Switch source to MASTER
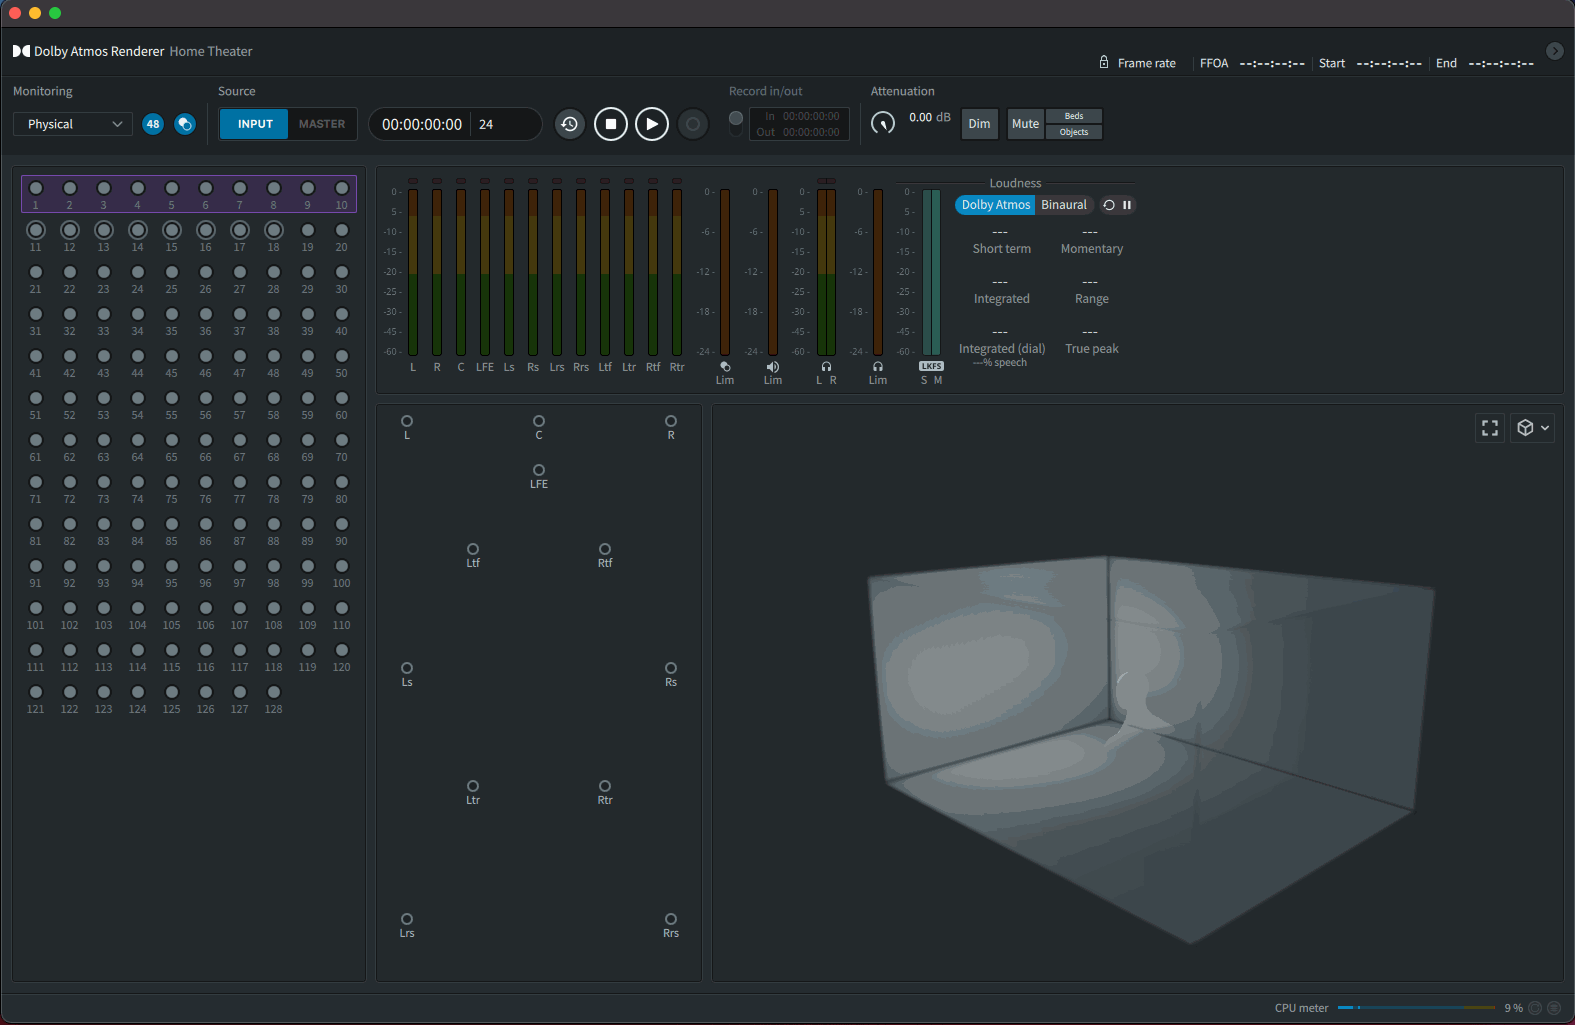The height and width of the screenshot is (1025, 1575). pos(322,124)
